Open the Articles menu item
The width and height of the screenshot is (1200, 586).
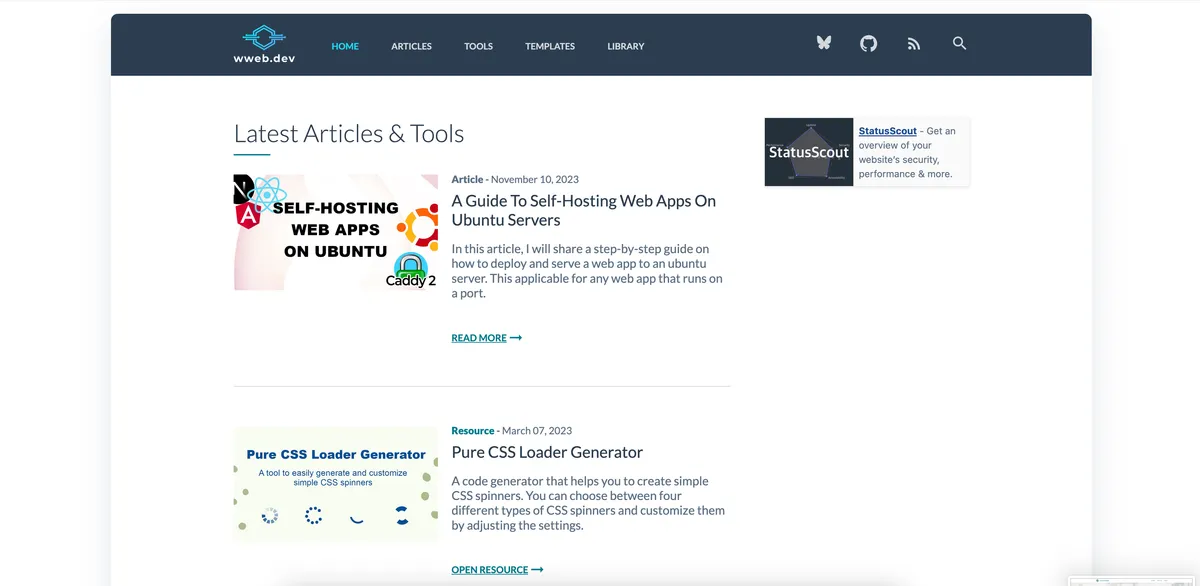point(411,46)
